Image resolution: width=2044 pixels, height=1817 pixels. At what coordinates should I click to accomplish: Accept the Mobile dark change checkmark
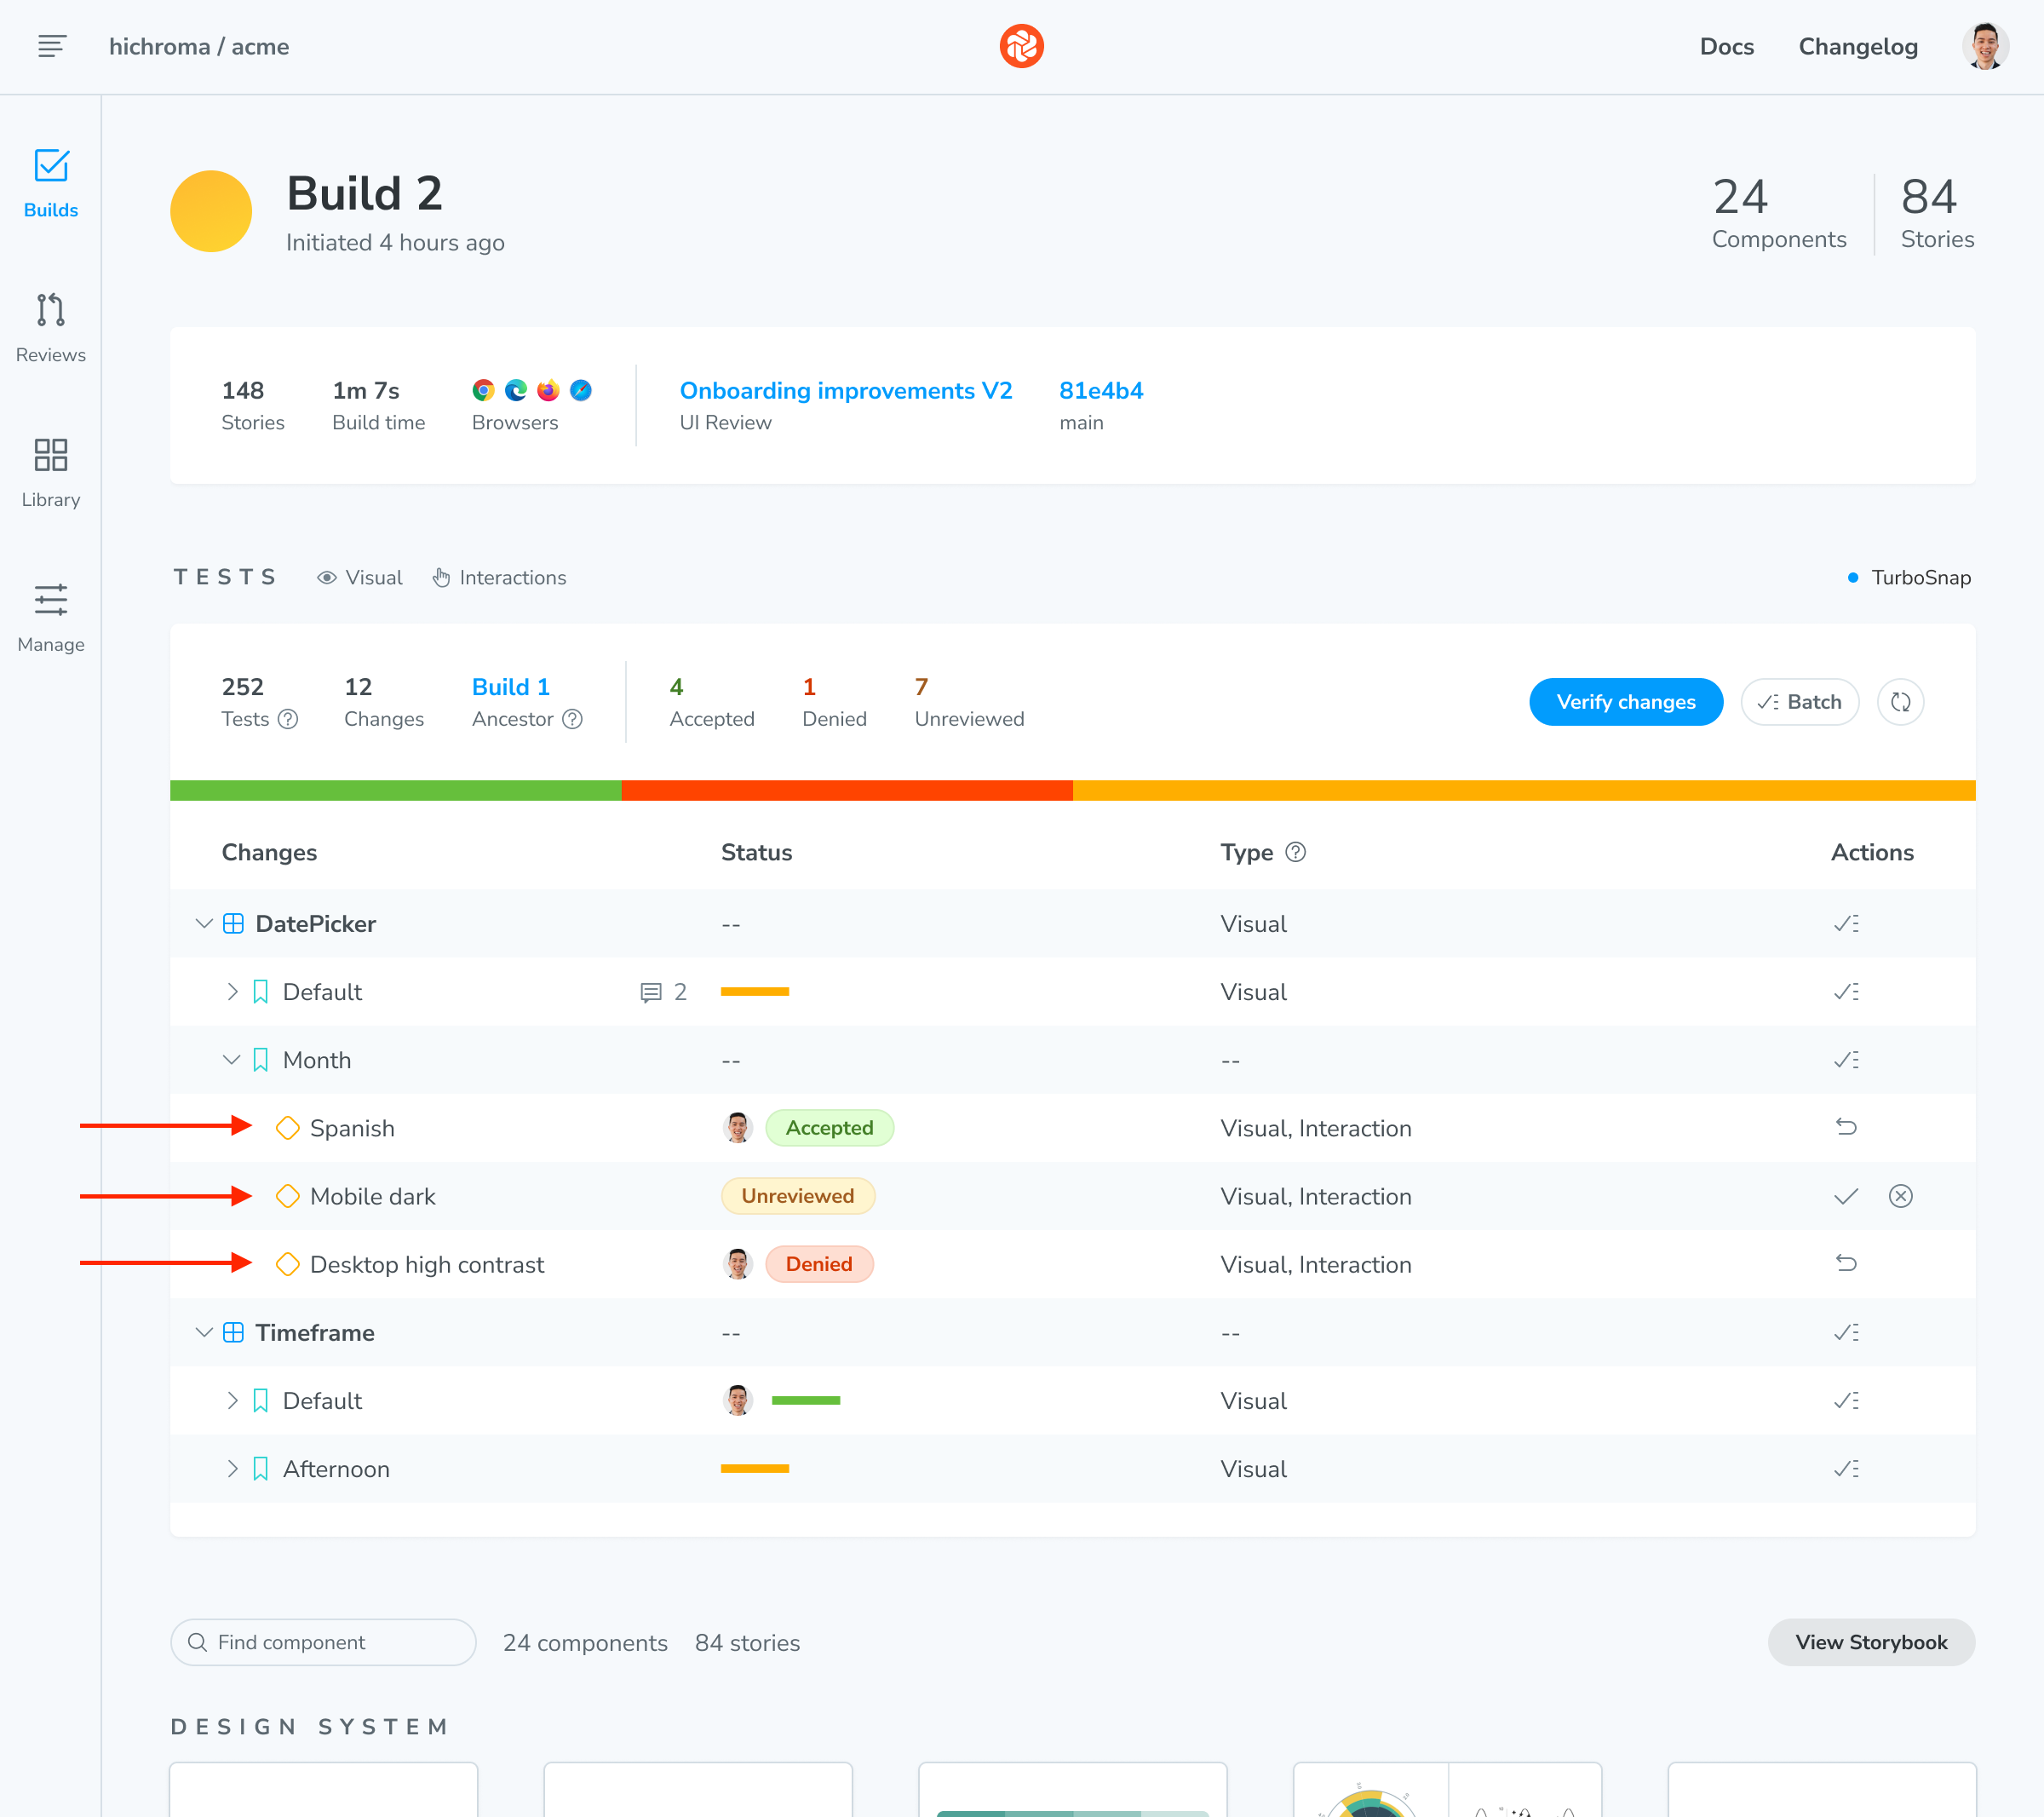[x=1846, y=1196]
